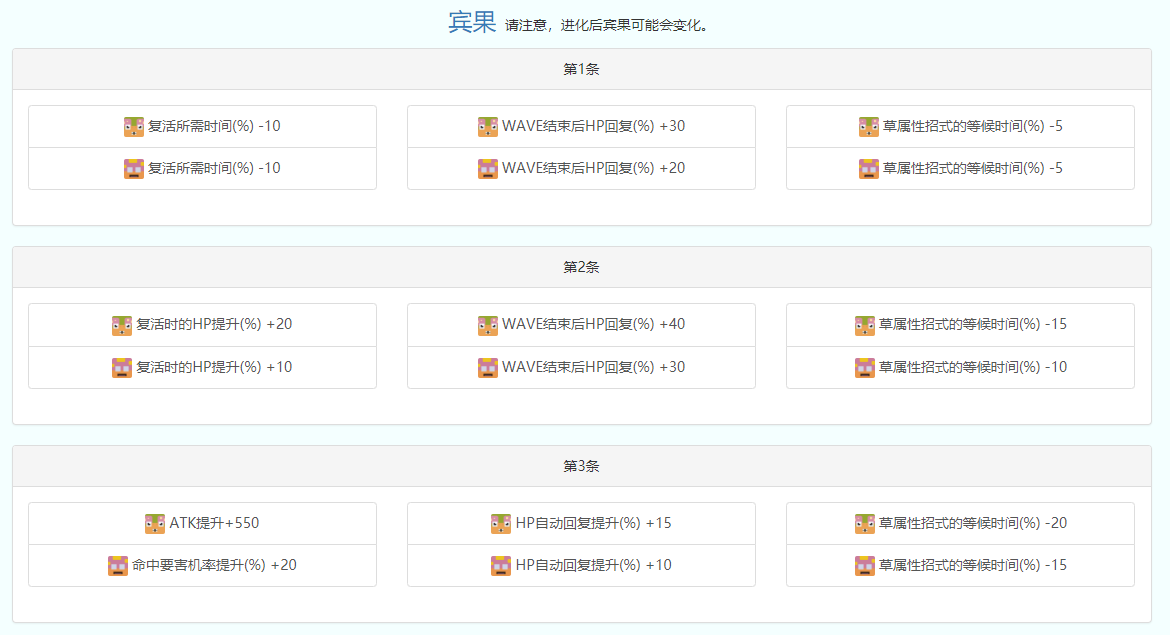This screenshot has height=635, width=1170.
Task: Click the 第3条 panel header
Action: [x=582, y=466]
